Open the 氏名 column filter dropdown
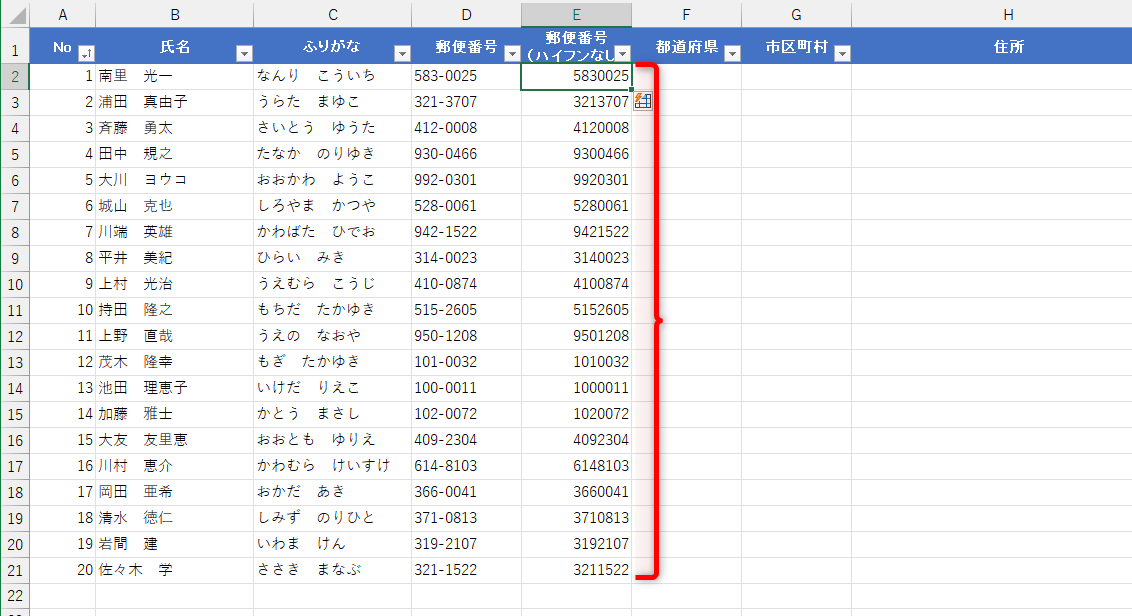 click(x=244, y=53)
